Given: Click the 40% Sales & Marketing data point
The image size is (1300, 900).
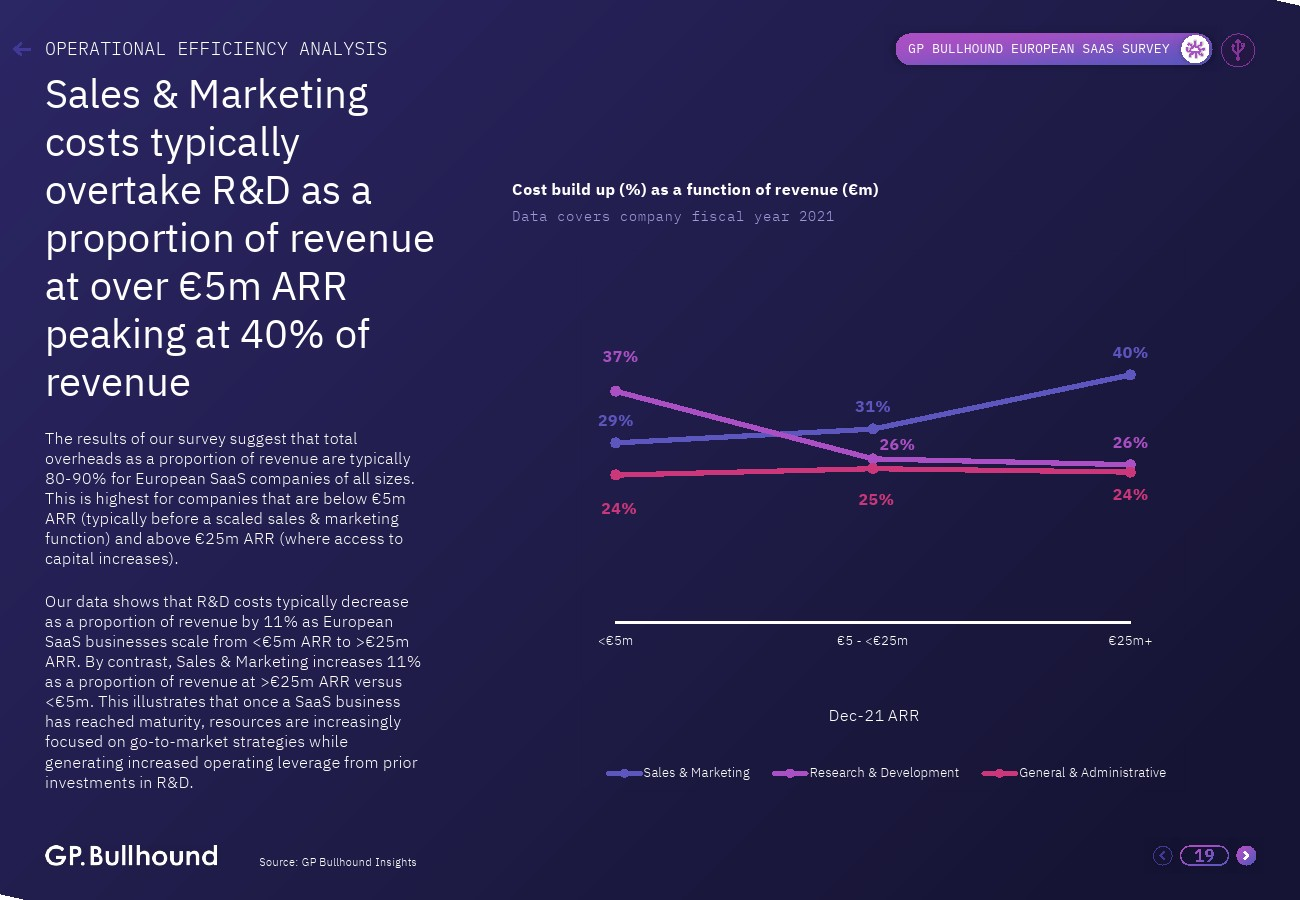Looking at the screenshot, I should (1130, 375).
